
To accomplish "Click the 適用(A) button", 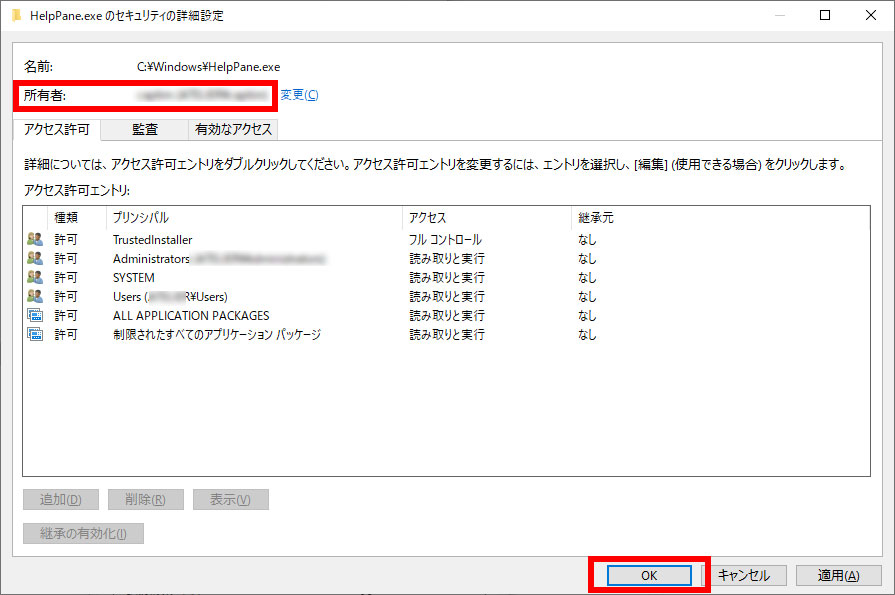I will tap(838, 576).
